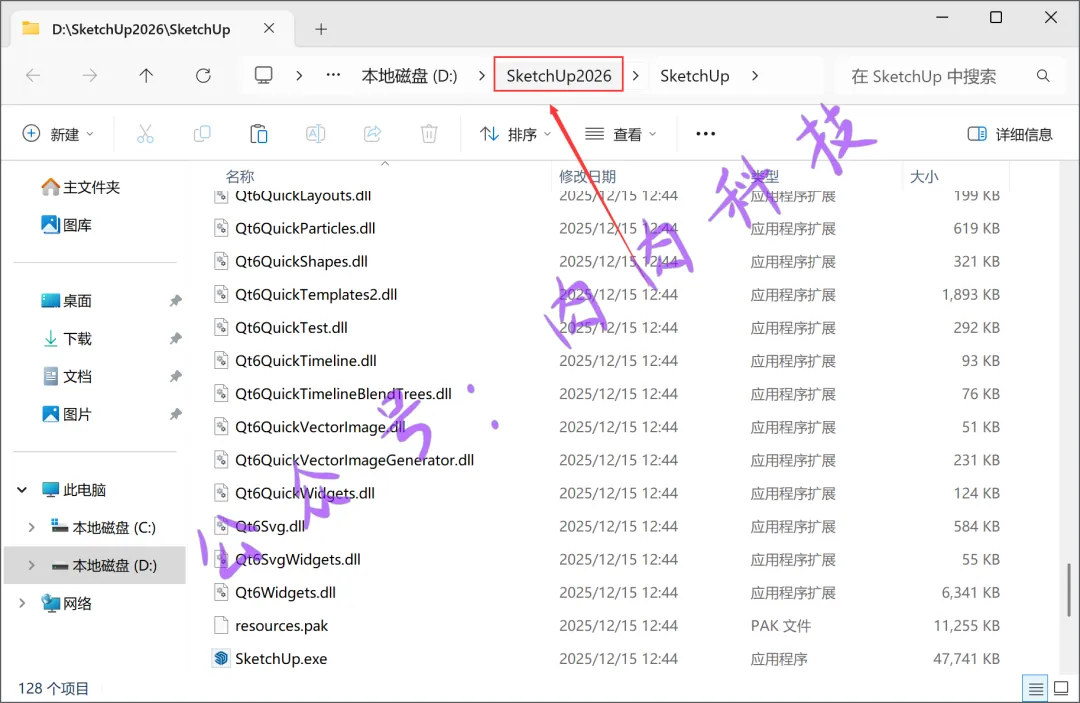The image size is (1080, 703).
Task: Click the pin icon beside 桌面
Action: point(176,301)
